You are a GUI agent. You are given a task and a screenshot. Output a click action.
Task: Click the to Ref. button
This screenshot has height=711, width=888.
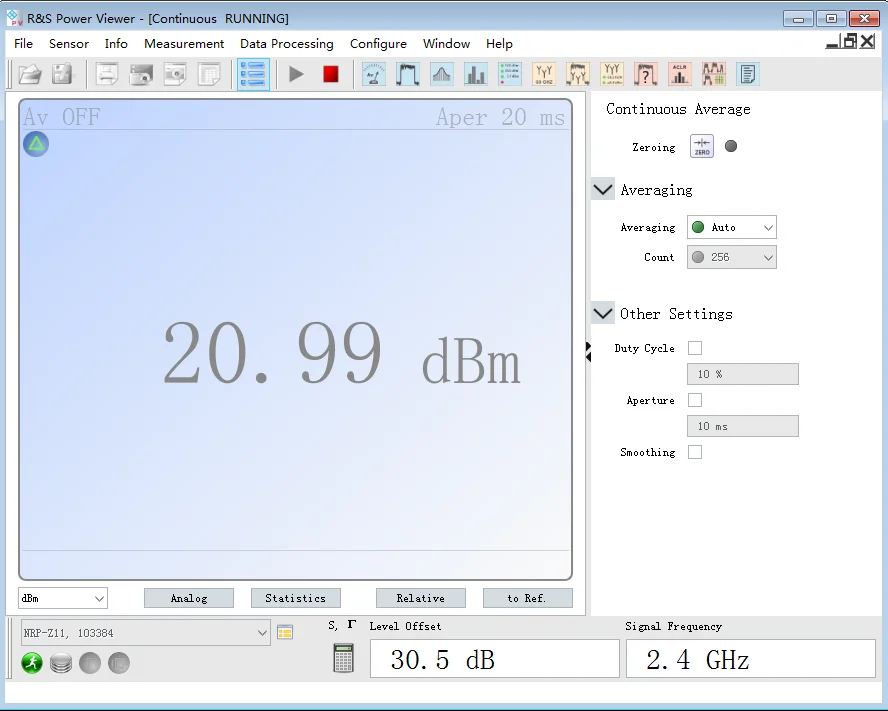coord(527,598)
